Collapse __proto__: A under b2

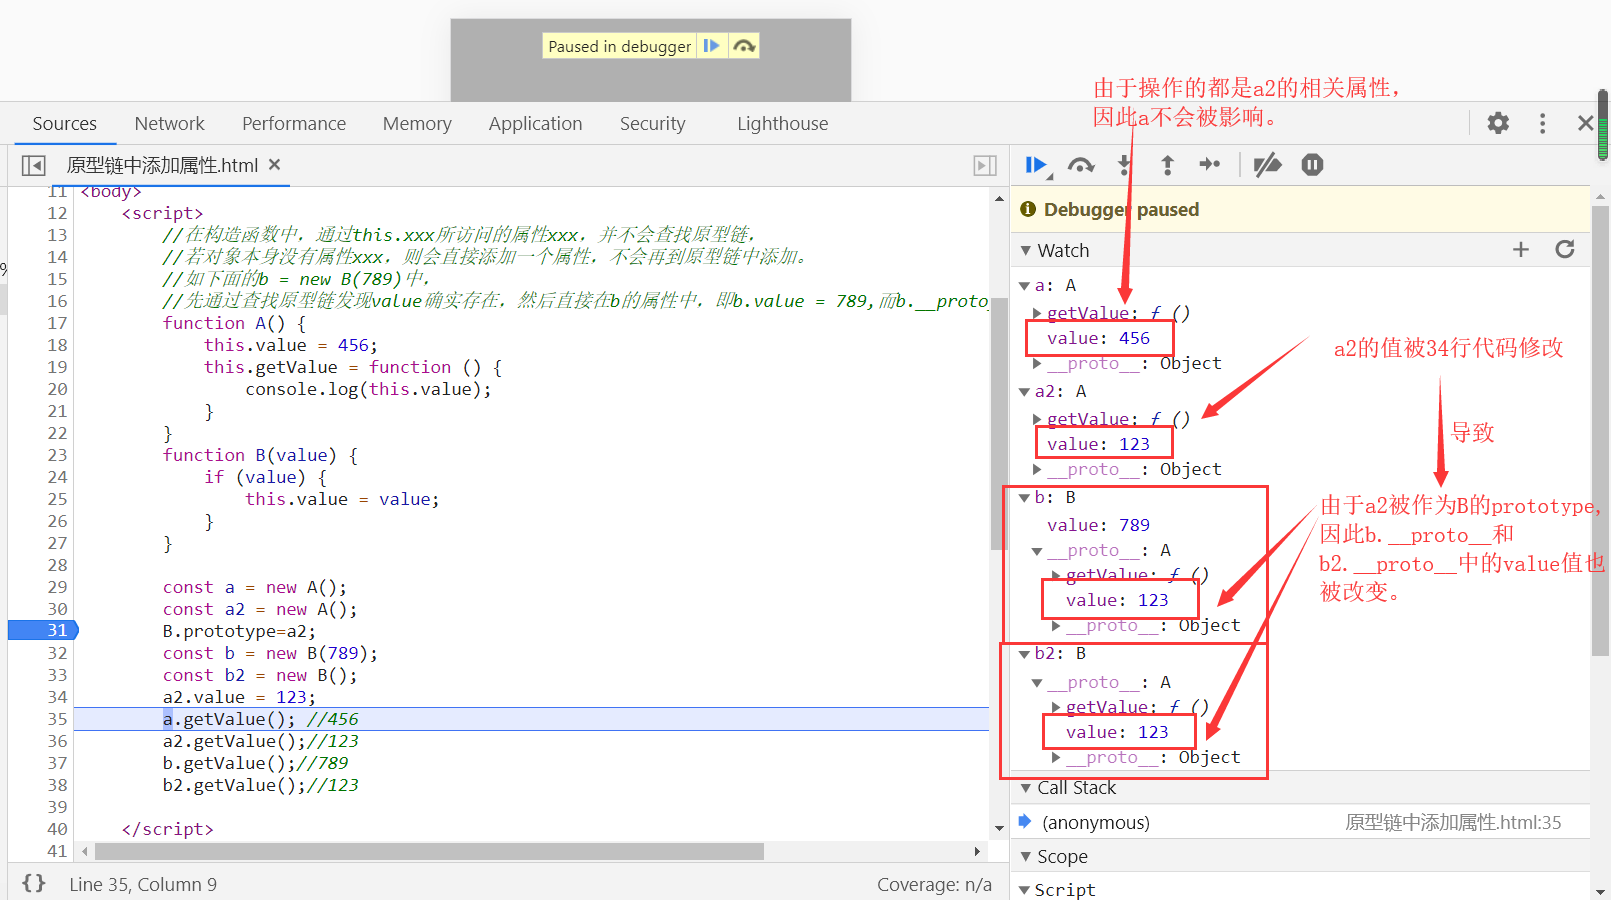click(x=1037, y=683)
